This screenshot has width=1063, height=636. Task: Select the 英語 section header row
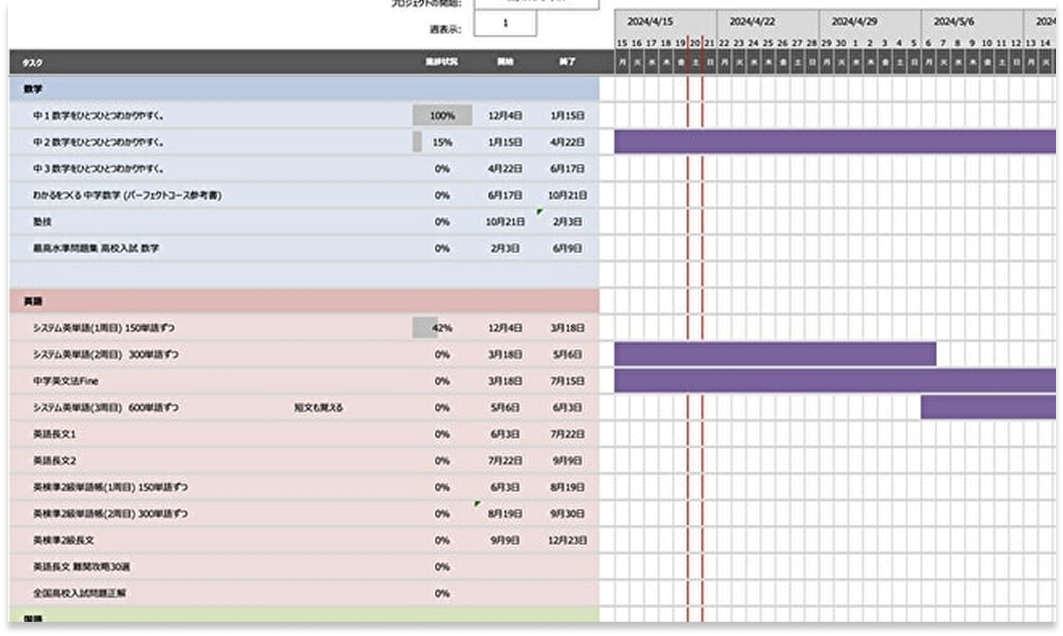(x=300, y=301)
